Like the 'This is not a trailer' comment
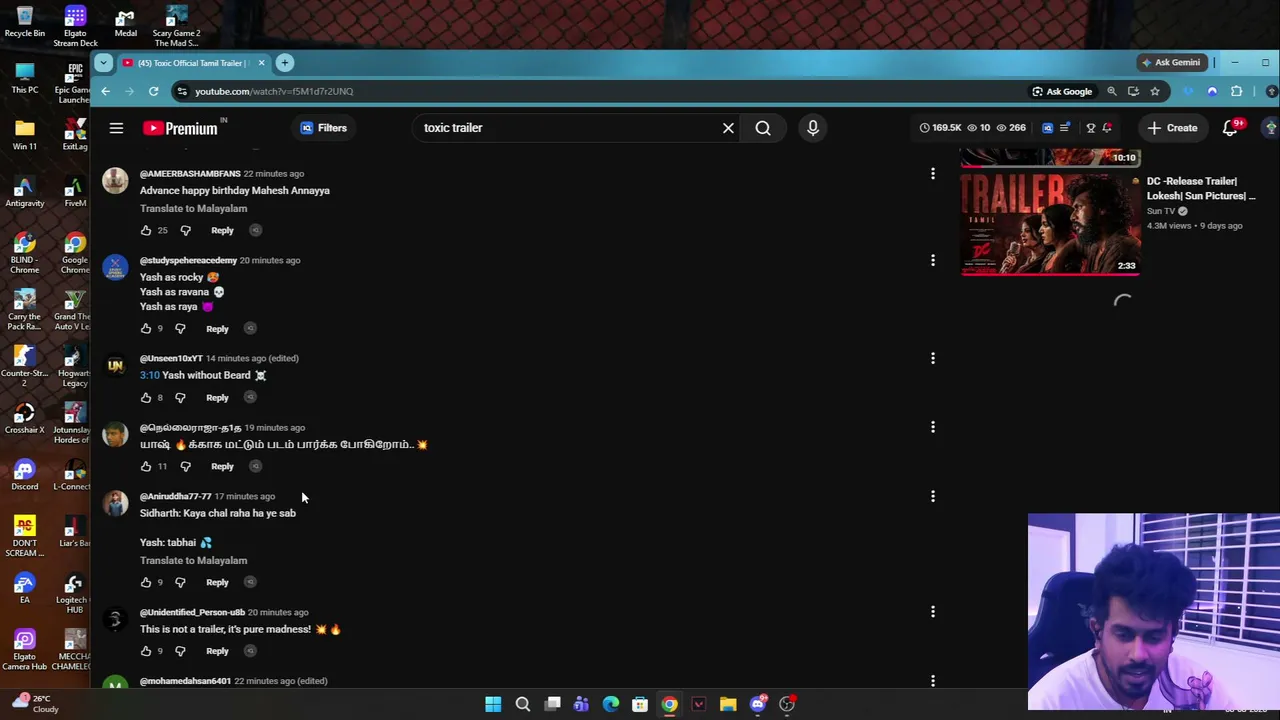Image resolution: width=1280 pixels, height=720 pixels. click(x=146, y=651)
